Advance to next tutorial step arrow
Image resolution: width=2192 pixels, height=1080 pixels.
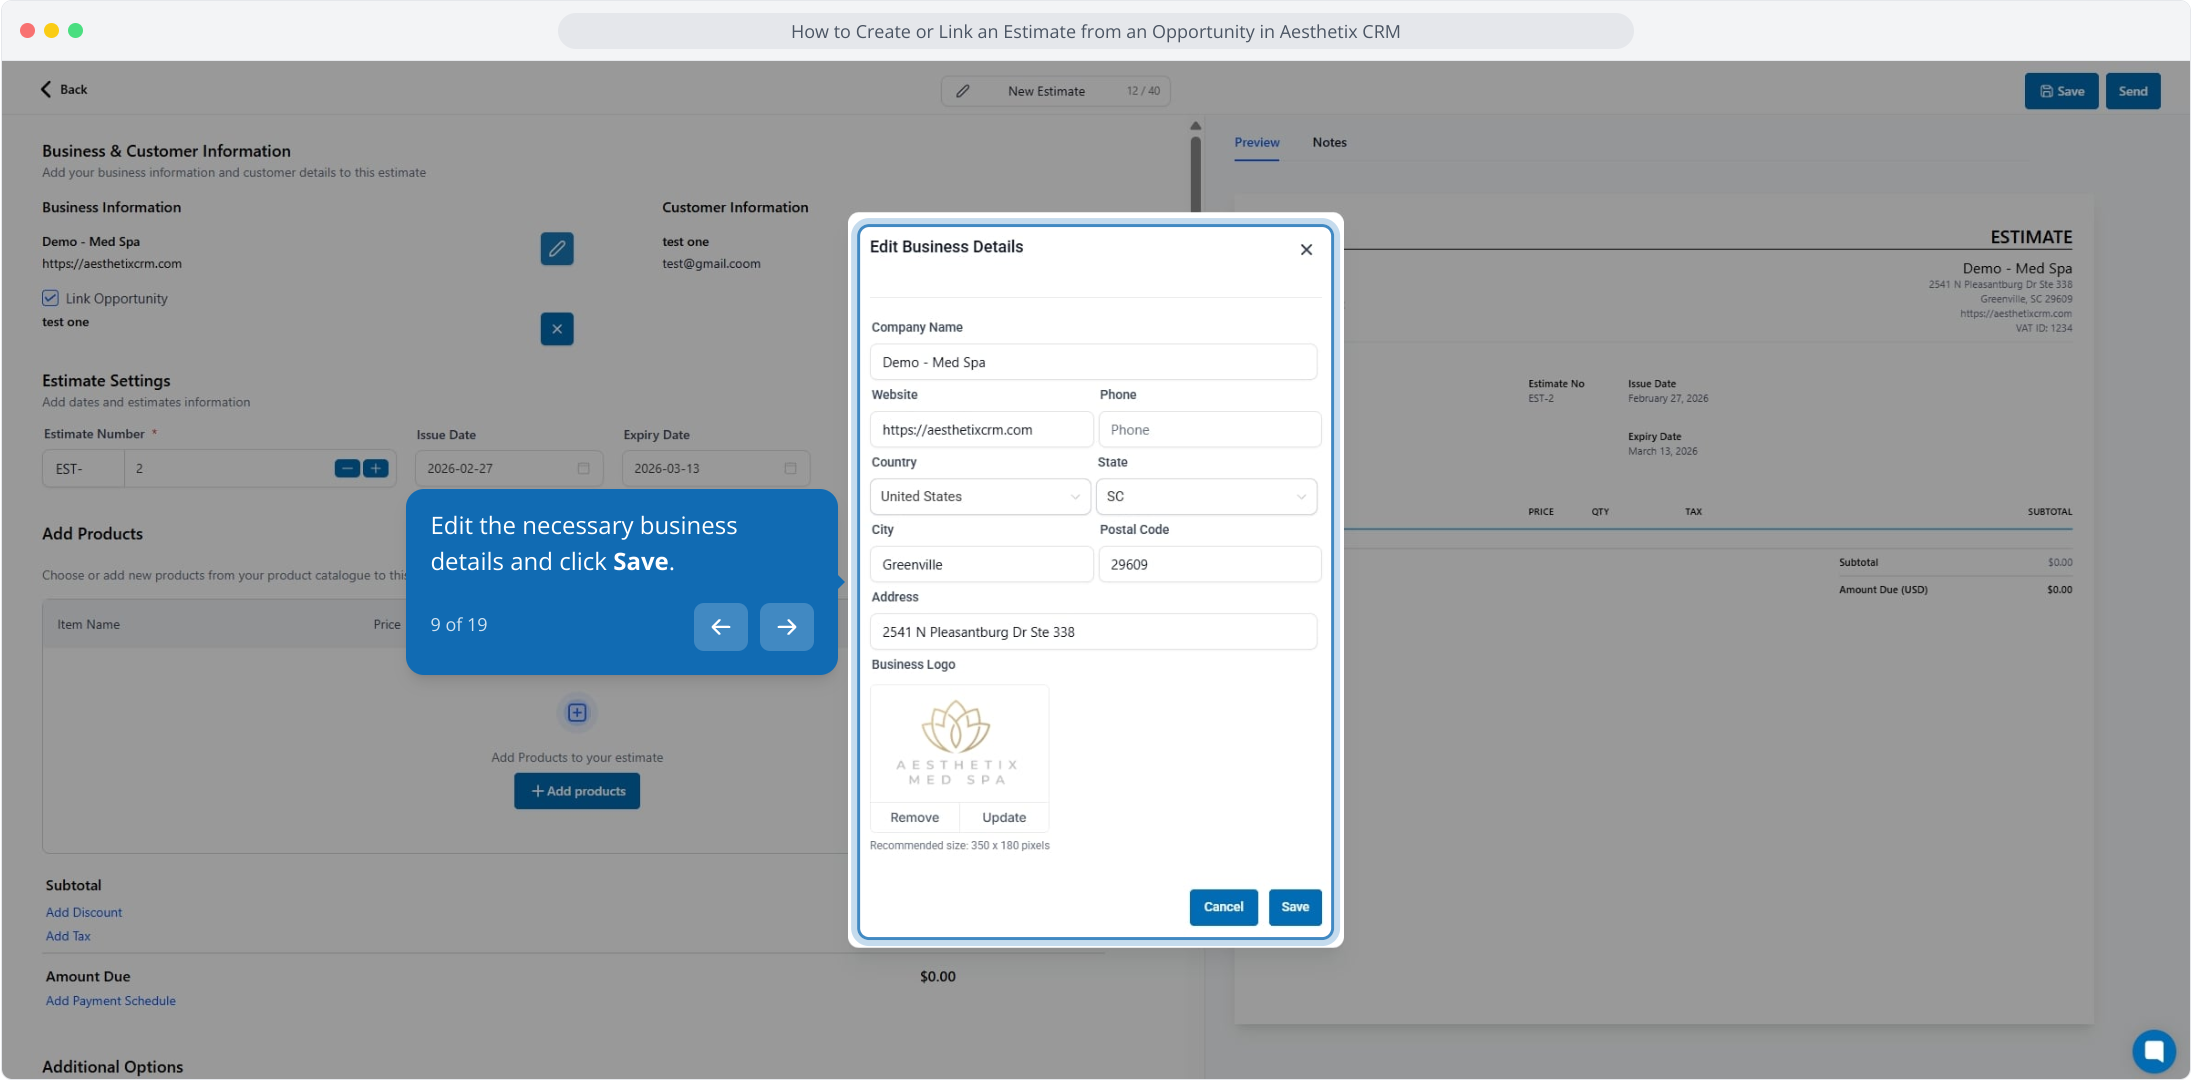[x=786, y=627]
